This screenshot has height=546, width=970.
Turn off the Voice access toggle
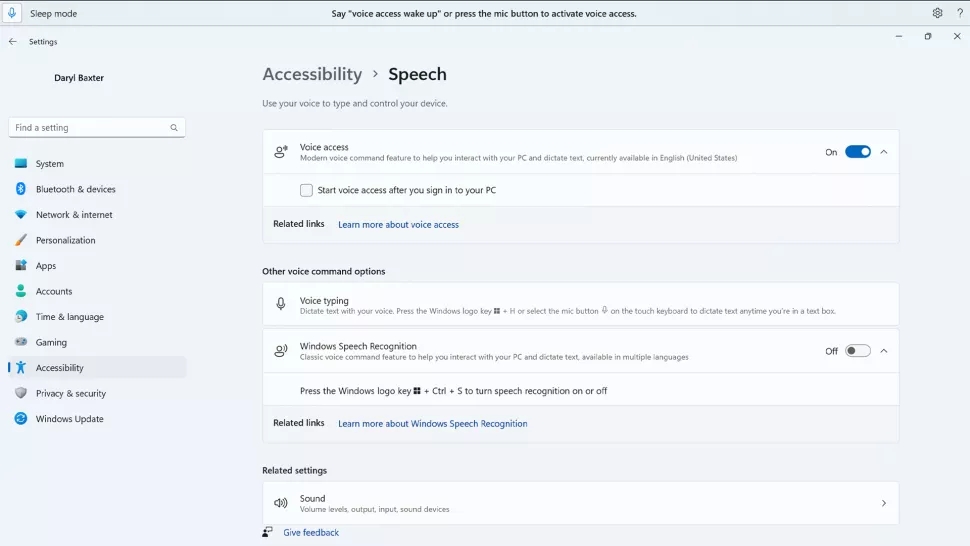(857, 152)
